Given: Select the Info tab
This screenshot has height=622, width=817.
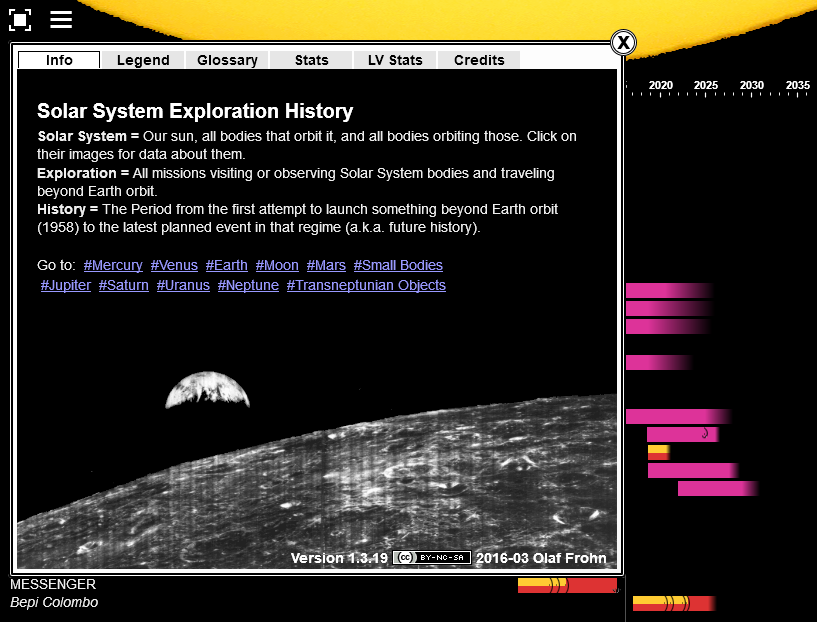Looking at the screenshot, I should 58,60.
